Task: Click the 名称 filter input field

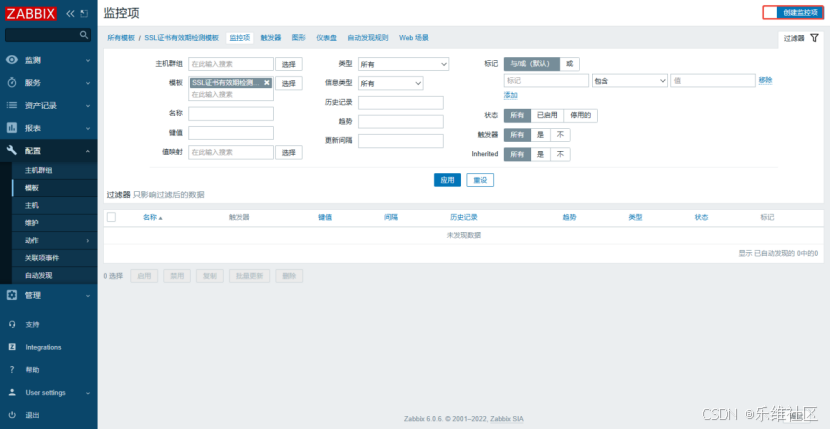Action: 231,113
